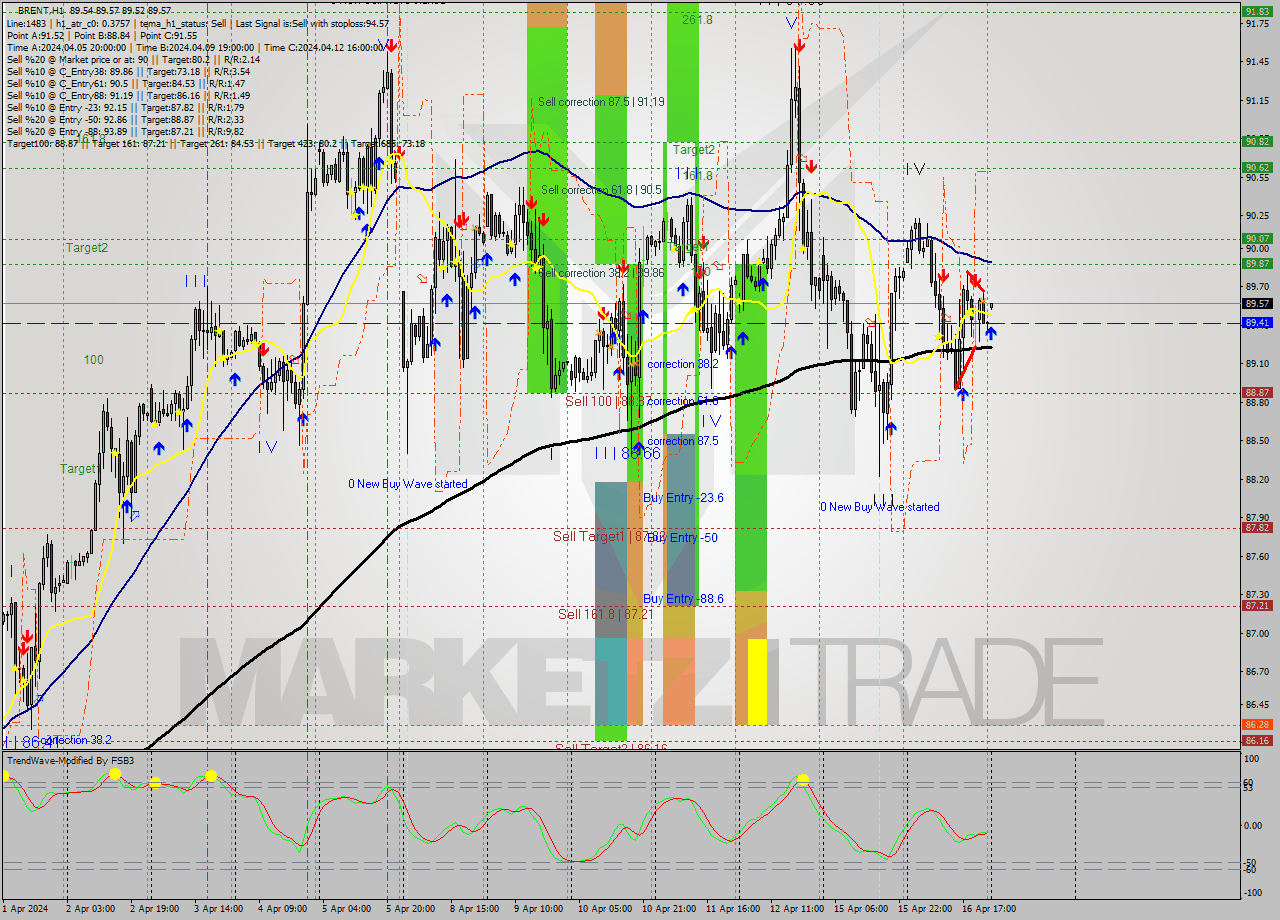Click the 'Sell 161.8 | 87.21' label
1280x920 pixels.
point(604,614)
